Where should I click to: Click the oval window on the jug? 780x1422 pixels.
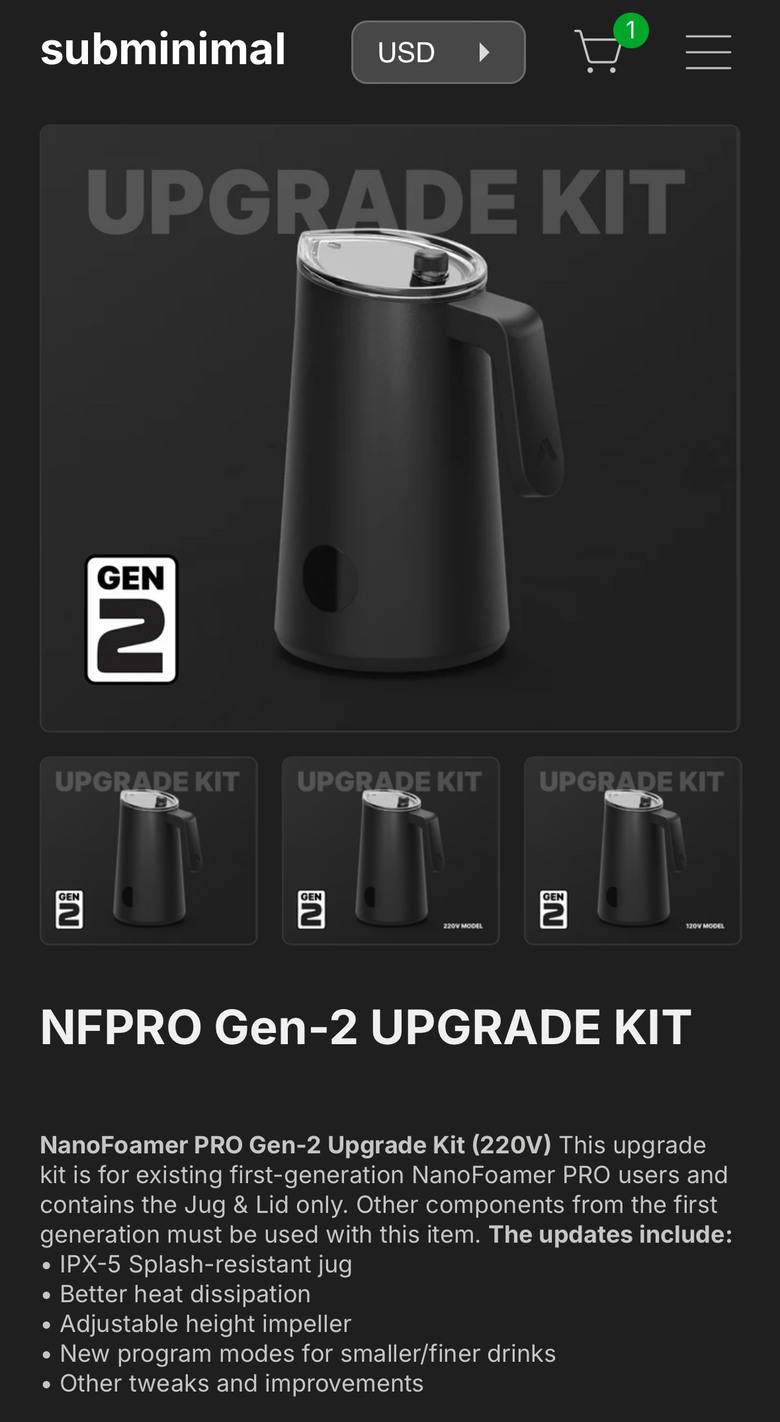click(x=329, y=580)
